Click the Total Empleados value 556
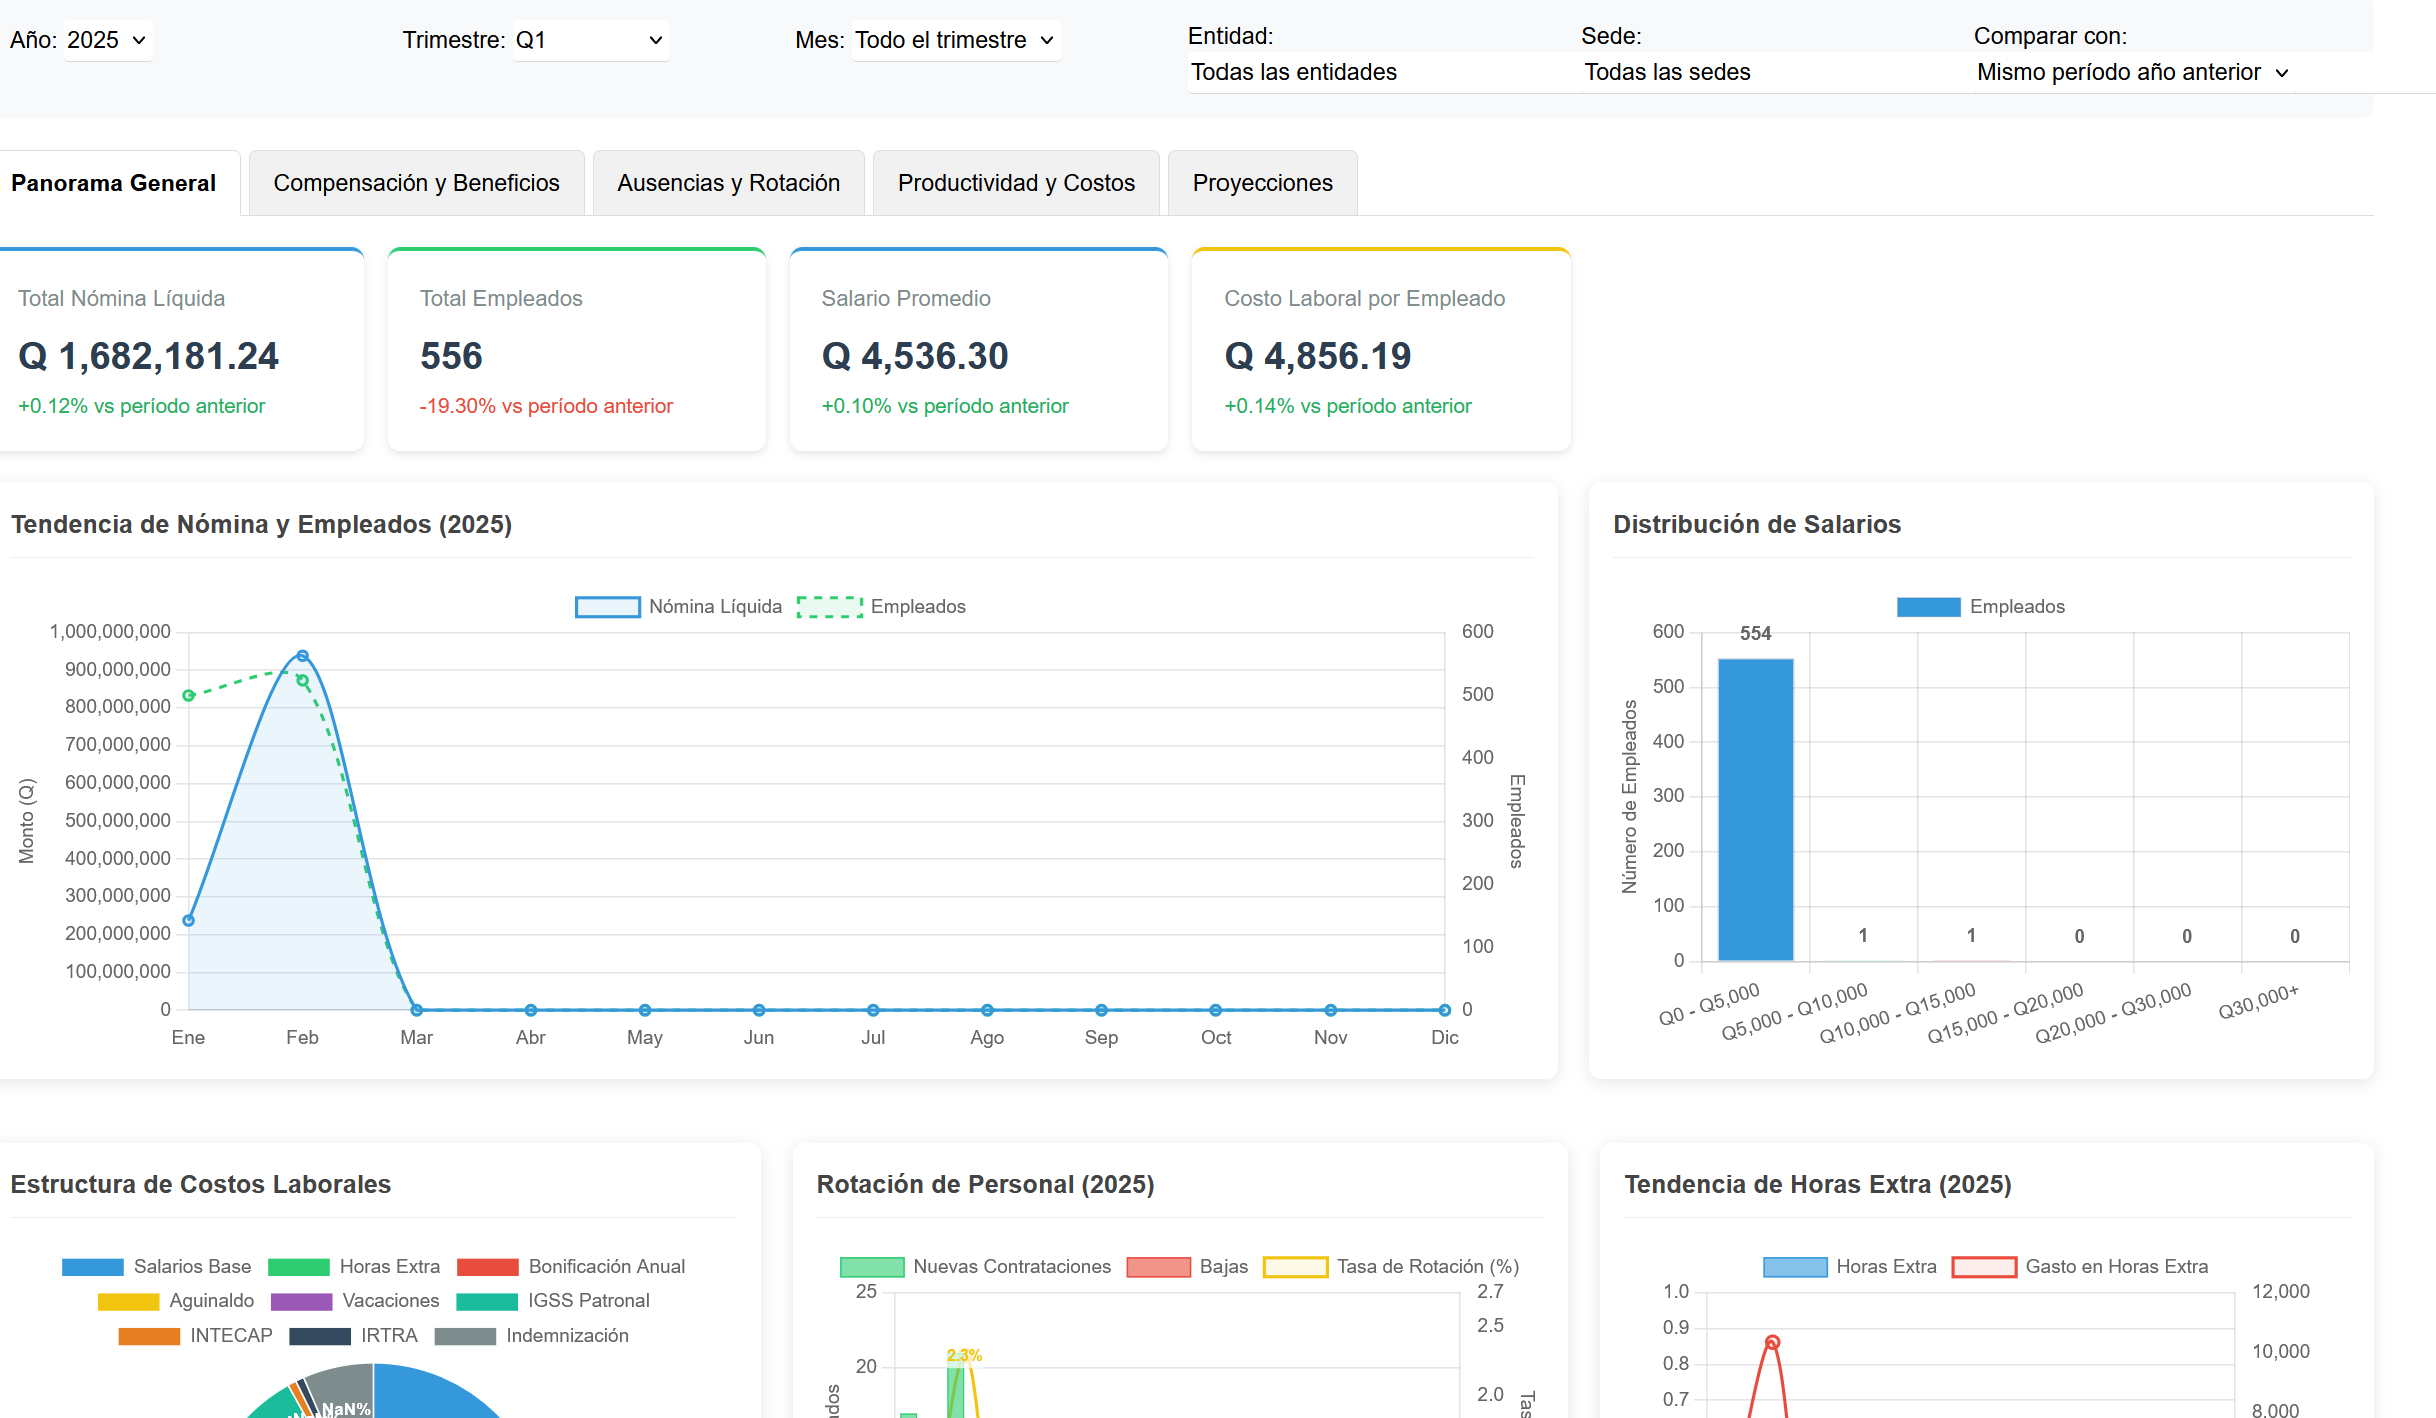Viewport: 2436px width, 1418px height. tap(451, 356)
